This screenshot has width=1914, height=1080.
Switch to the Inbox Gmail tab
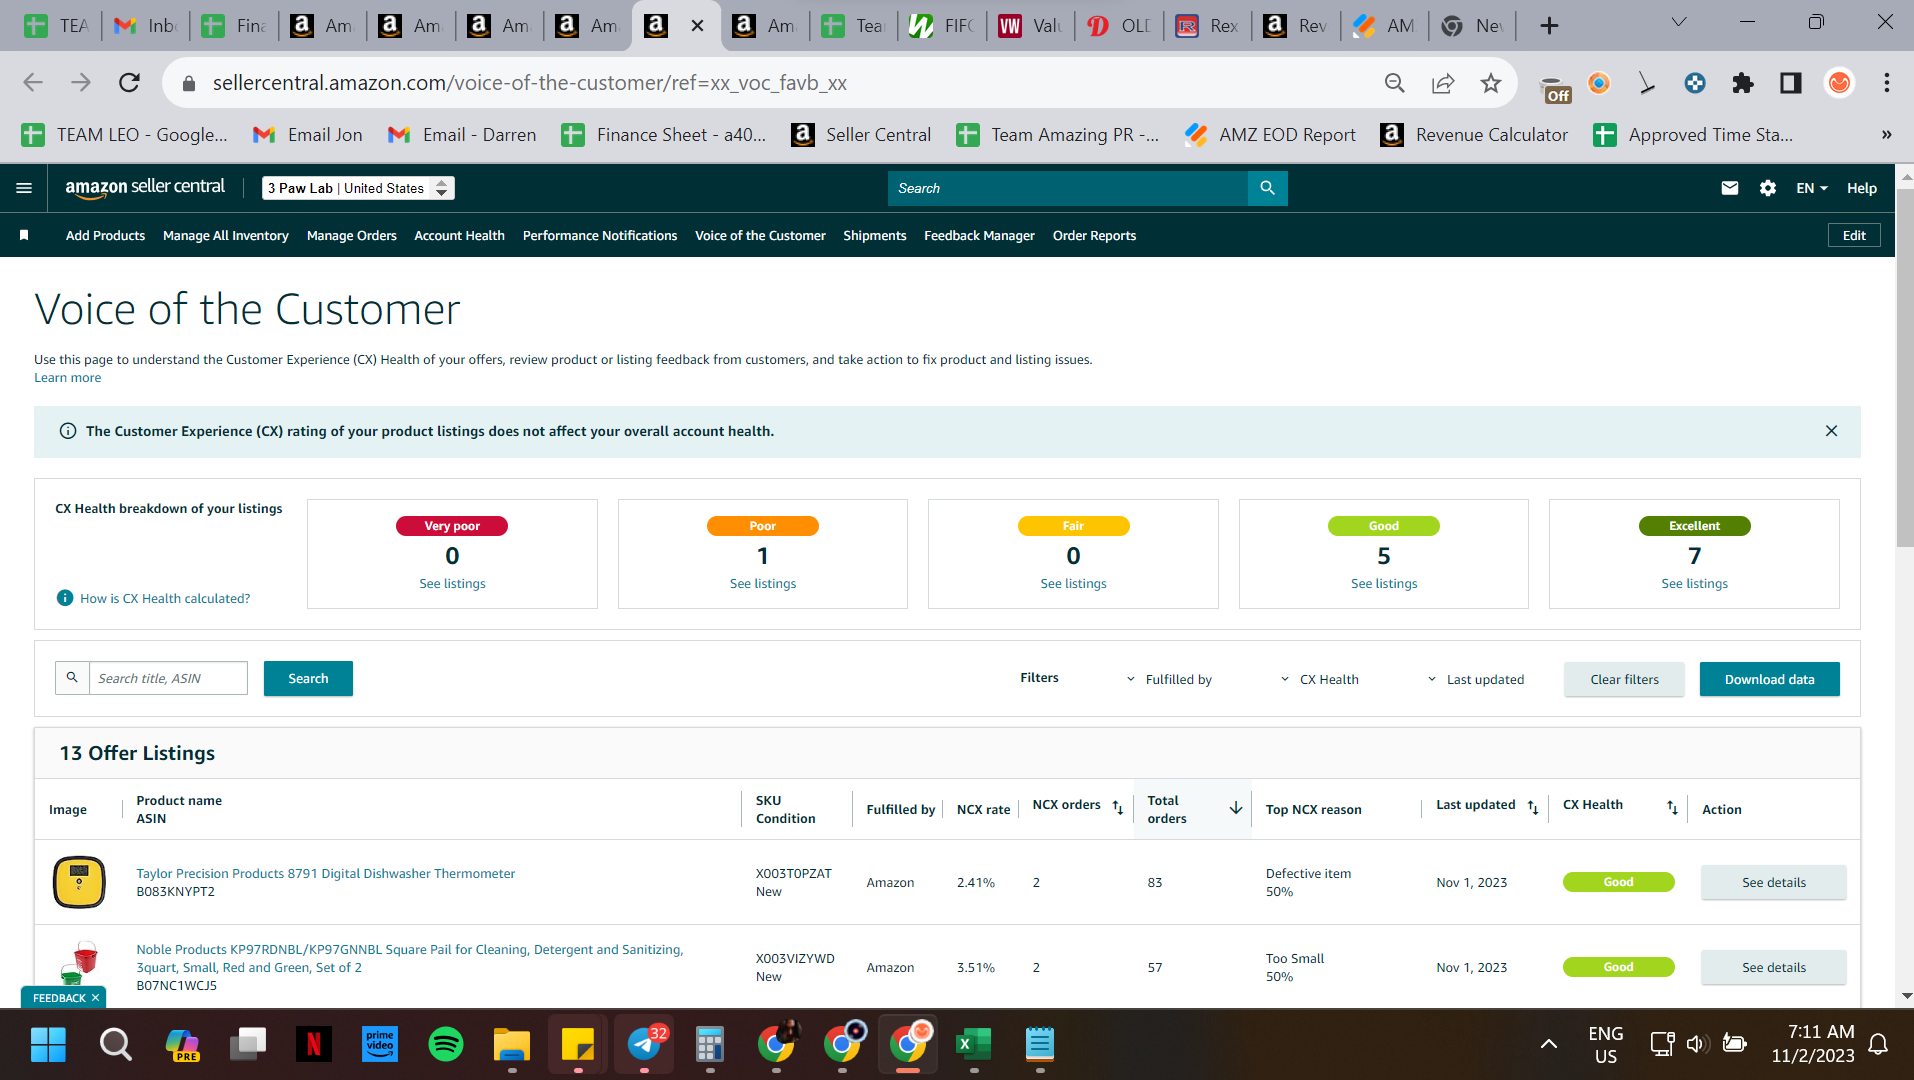[x=146, y=25]
